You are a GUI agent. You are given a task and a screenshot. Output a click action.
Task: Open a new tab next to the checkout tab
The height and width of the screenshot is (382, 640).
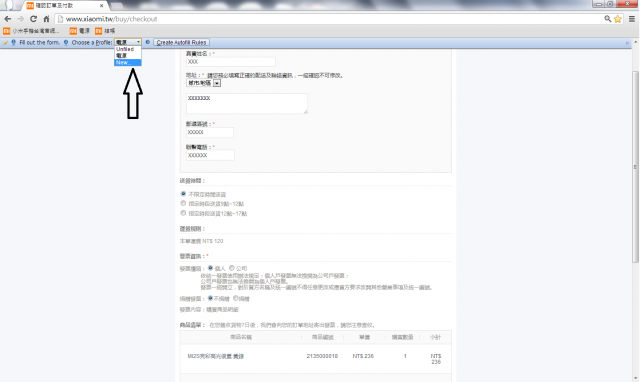(117, 6)
